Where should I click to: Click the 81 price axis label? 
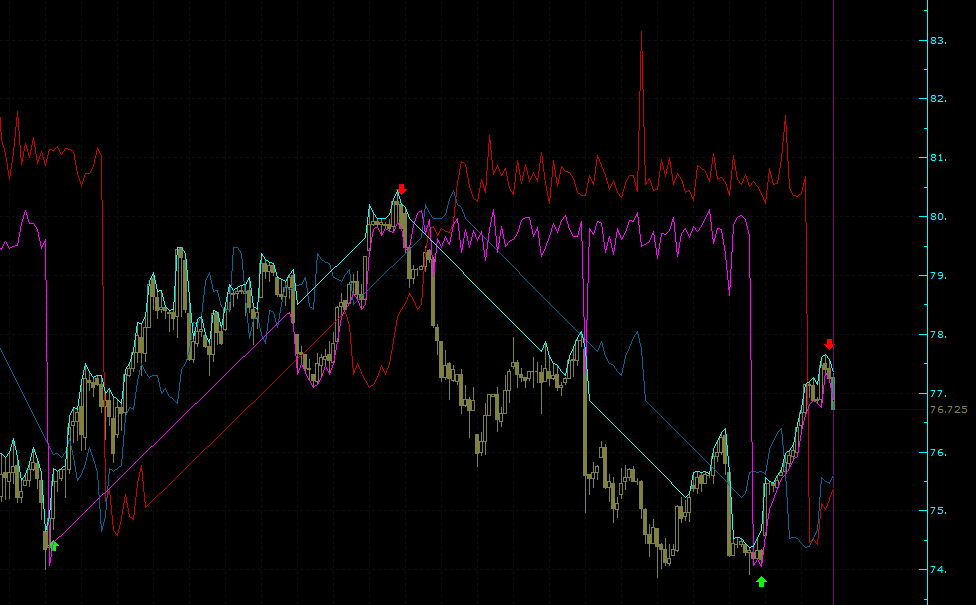coord(938,158)
